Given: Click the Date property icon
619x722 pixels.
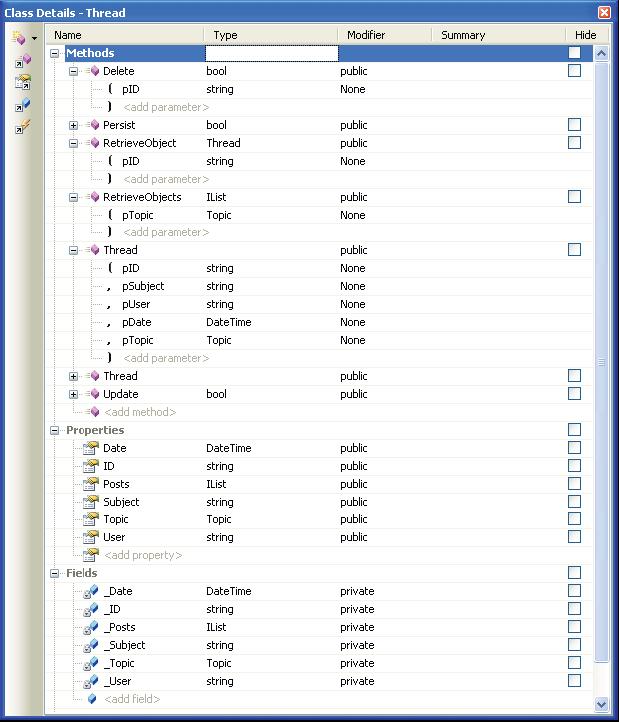Looking at the screenshot, I should click(91, 448).
